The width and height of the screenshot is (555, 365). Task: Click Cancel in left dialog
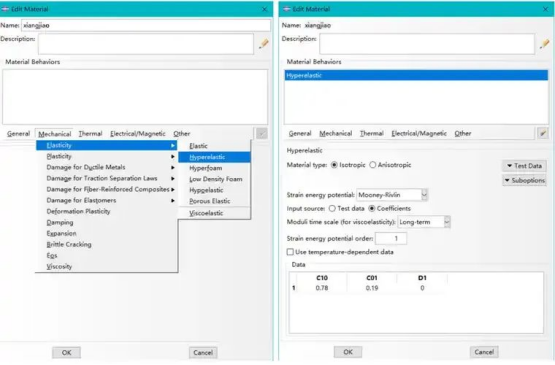point(203,353)
